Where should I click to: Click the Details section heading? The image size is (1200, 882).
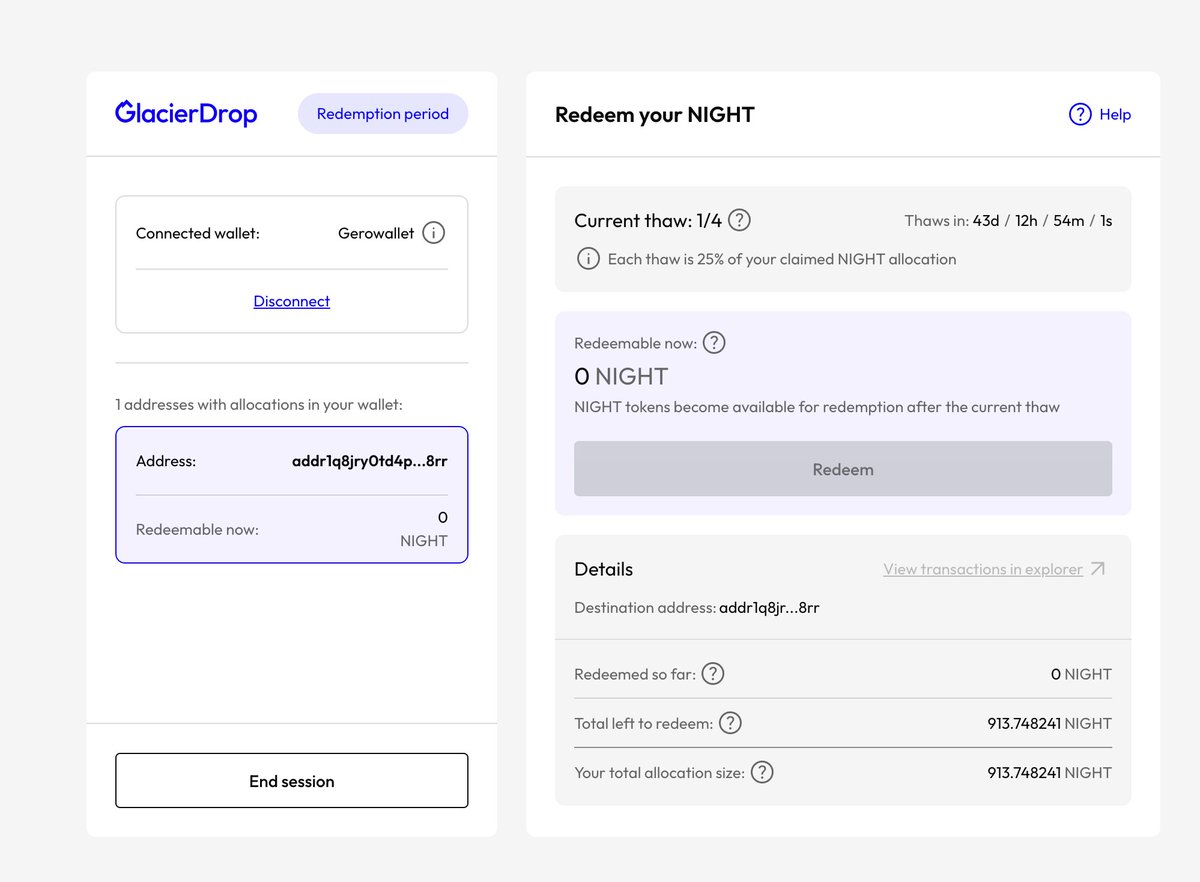click(604, 569)
